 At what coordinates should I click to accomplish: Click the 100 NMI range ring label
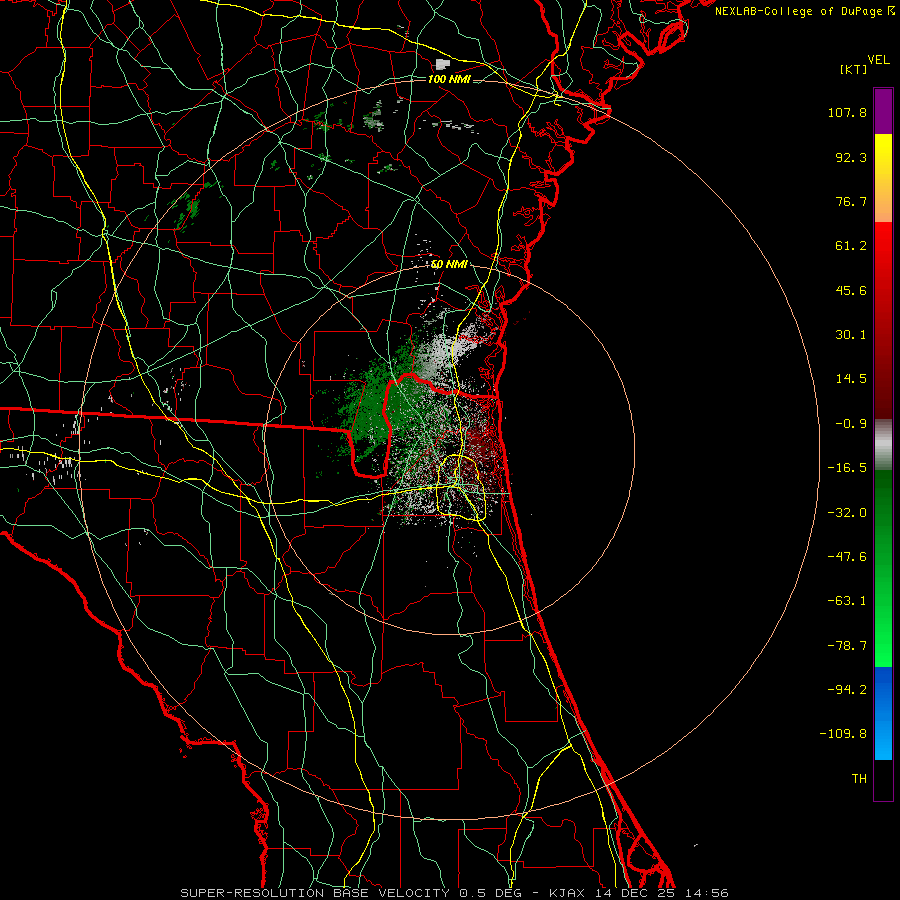tap(449, 79)
